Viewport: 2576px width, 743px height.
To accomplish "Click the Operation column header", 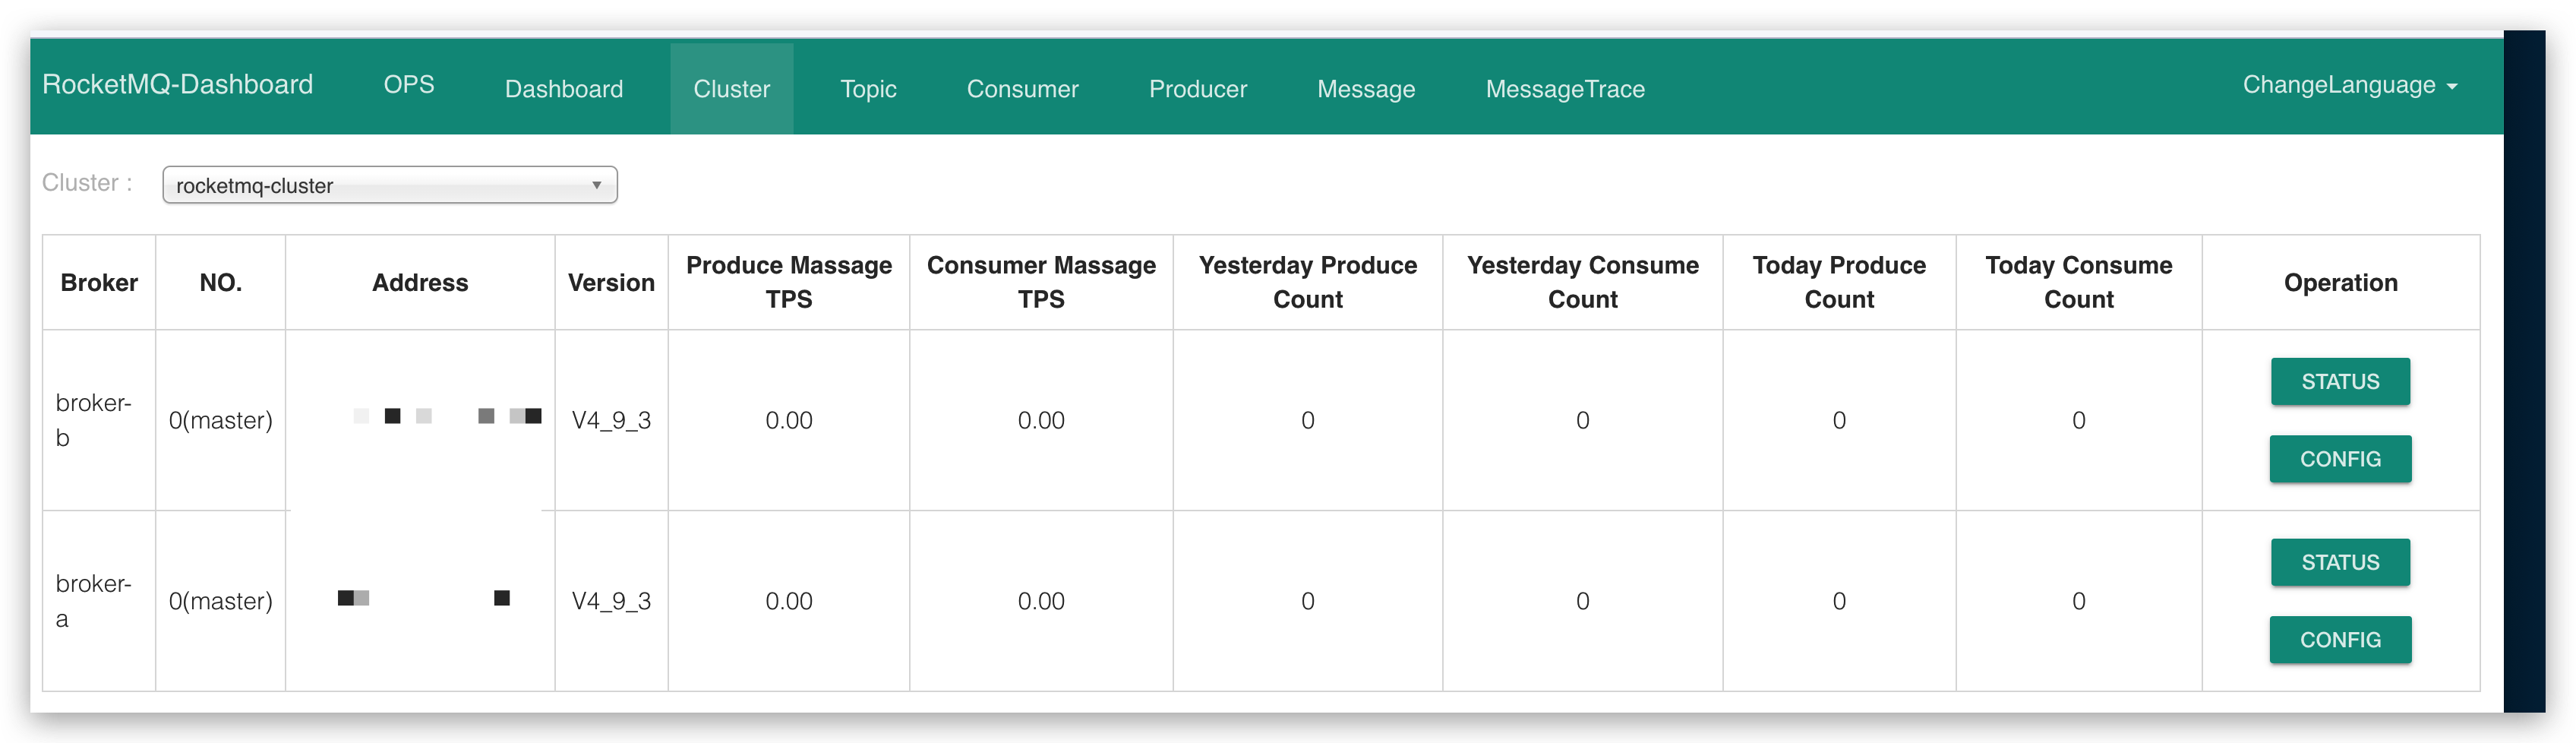I will point(2340,283).
